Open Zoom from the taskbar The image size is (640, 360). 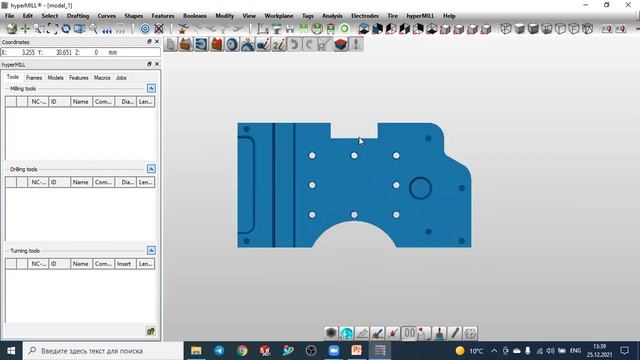coord(334,351)
